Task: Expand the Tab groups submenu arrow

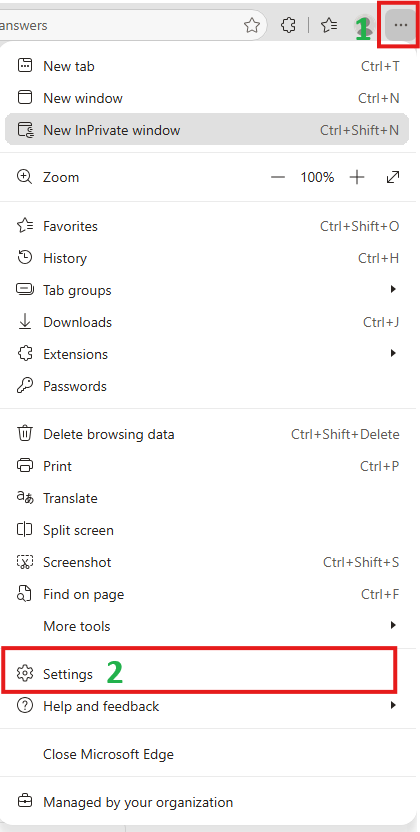Action: click(393, 290)
